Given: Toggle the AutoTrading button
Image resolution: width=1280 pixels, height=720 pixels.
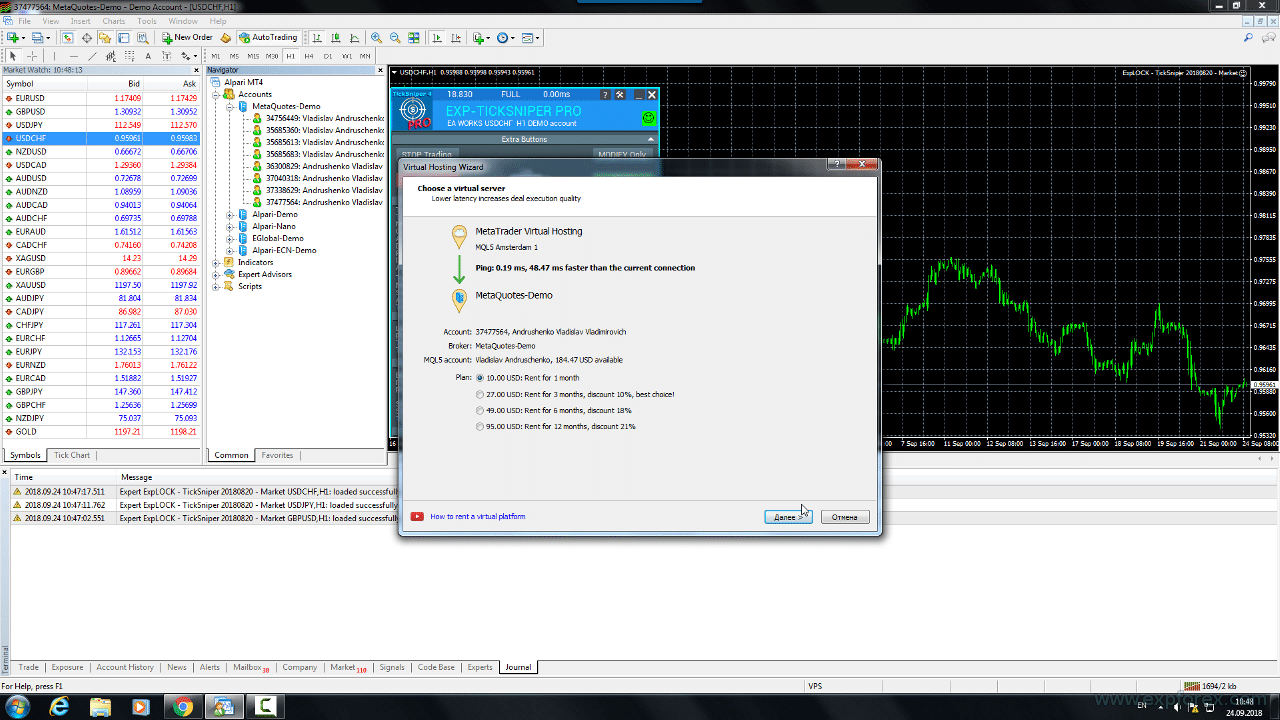Looking at the screenshot, I should [269, 38].
